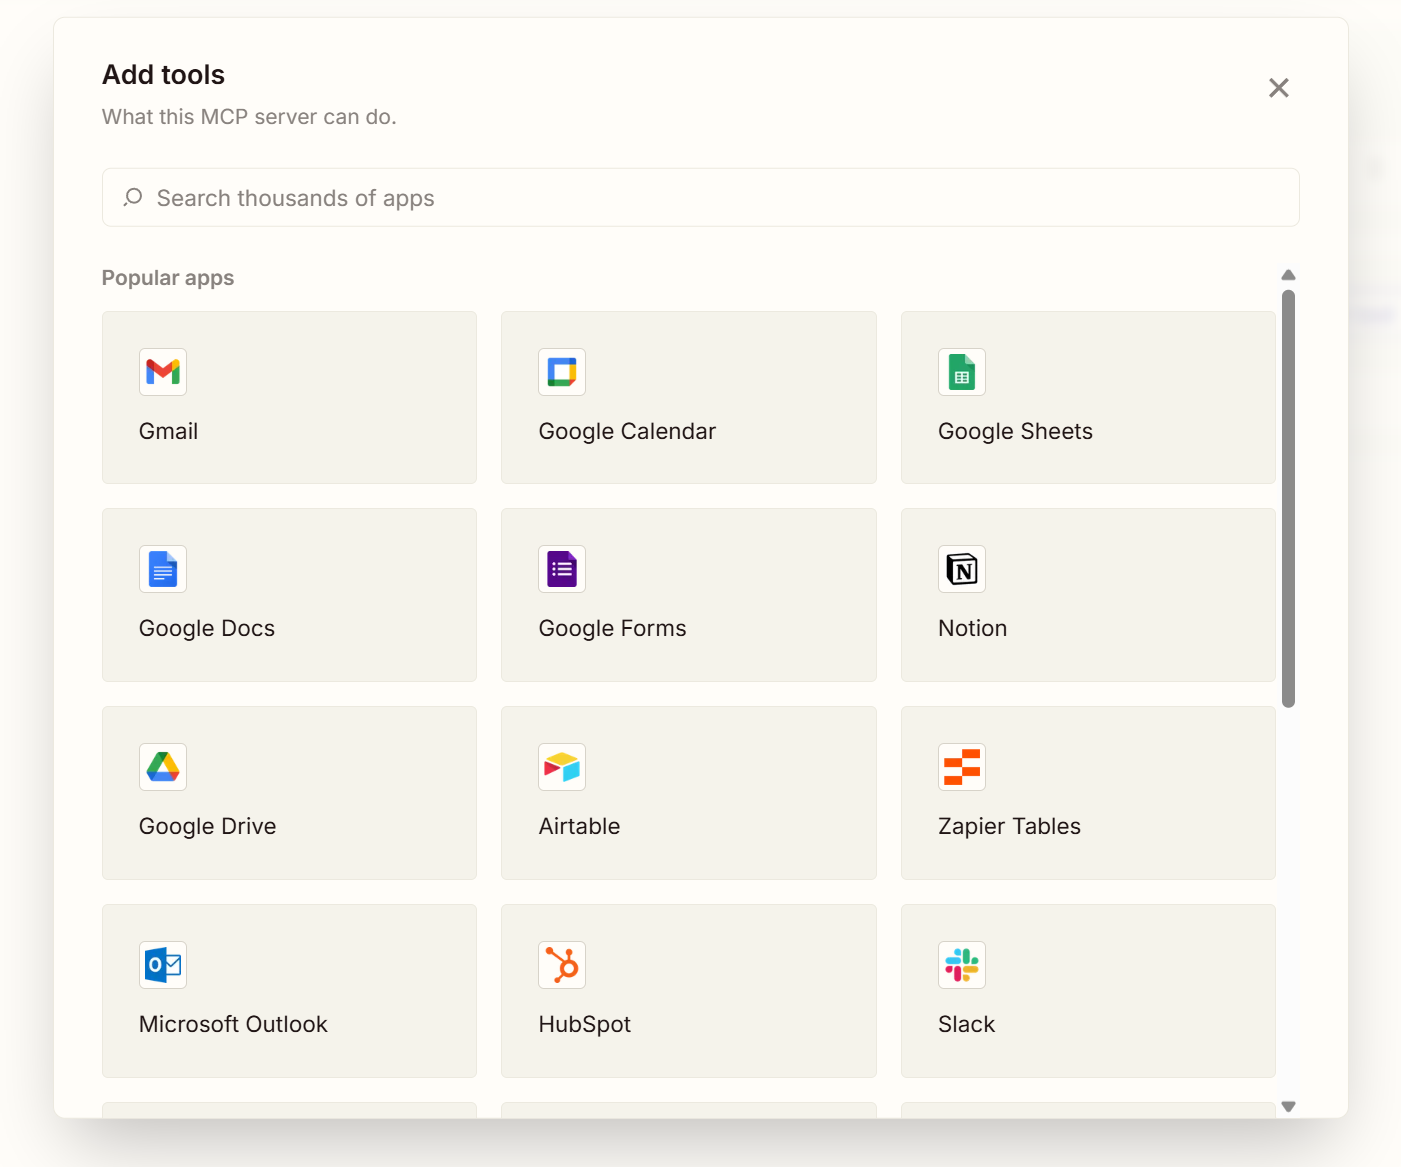This screenshot has height=1167, width=1401.
Task: Click the scrollbar down arrow
Action: pos(1288,1106)
